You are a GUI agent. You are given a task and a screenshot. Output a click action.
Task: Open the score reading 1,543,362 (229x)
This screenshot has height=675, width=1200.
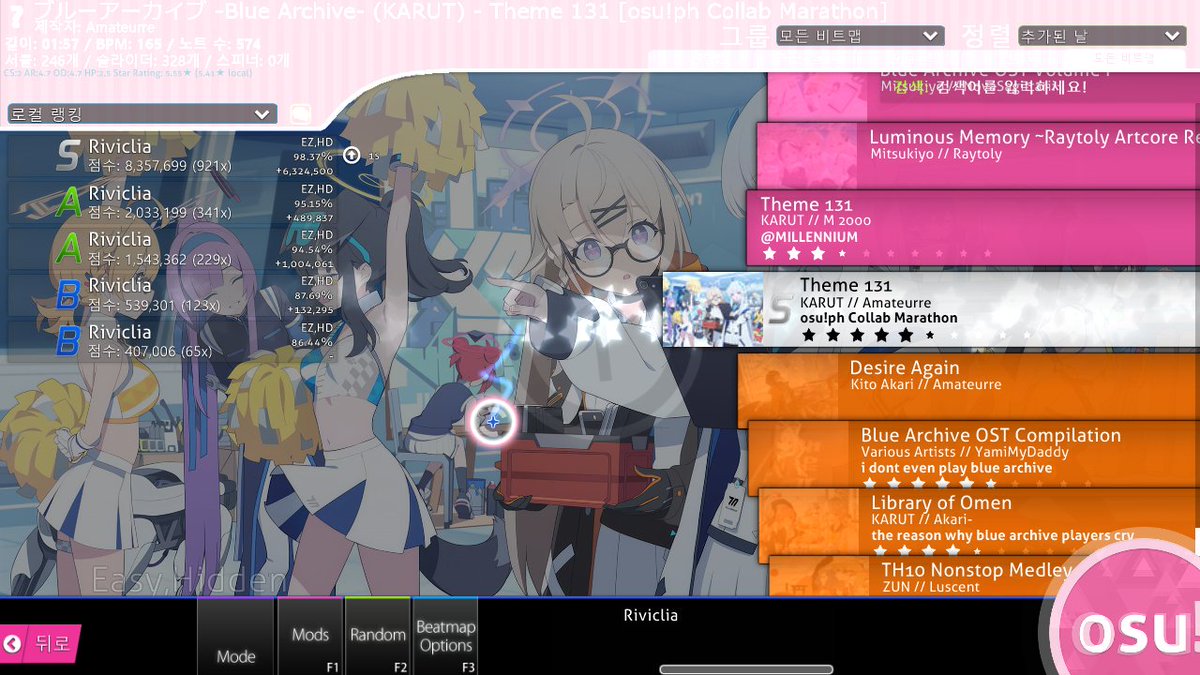point(173,249)
